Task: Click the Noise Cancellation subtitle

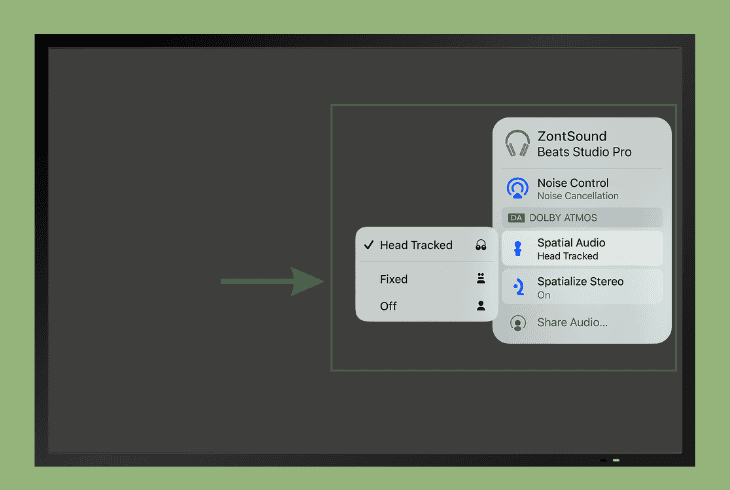Action: (x=578, y=196)
